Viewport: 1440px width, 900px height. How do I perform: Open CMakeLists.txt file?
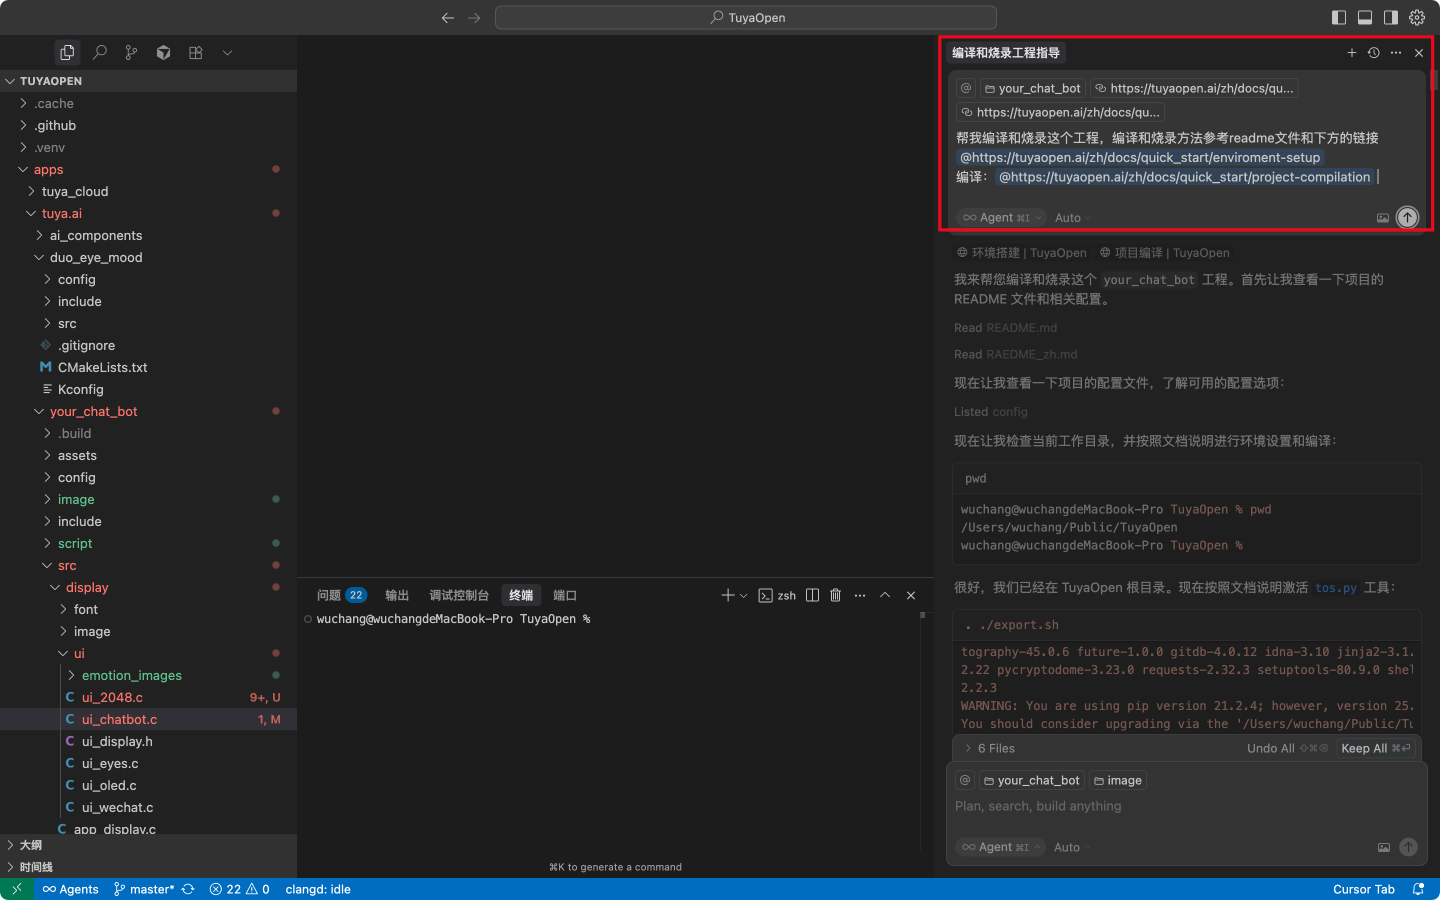pyautogui.click(x=148, y=367)
